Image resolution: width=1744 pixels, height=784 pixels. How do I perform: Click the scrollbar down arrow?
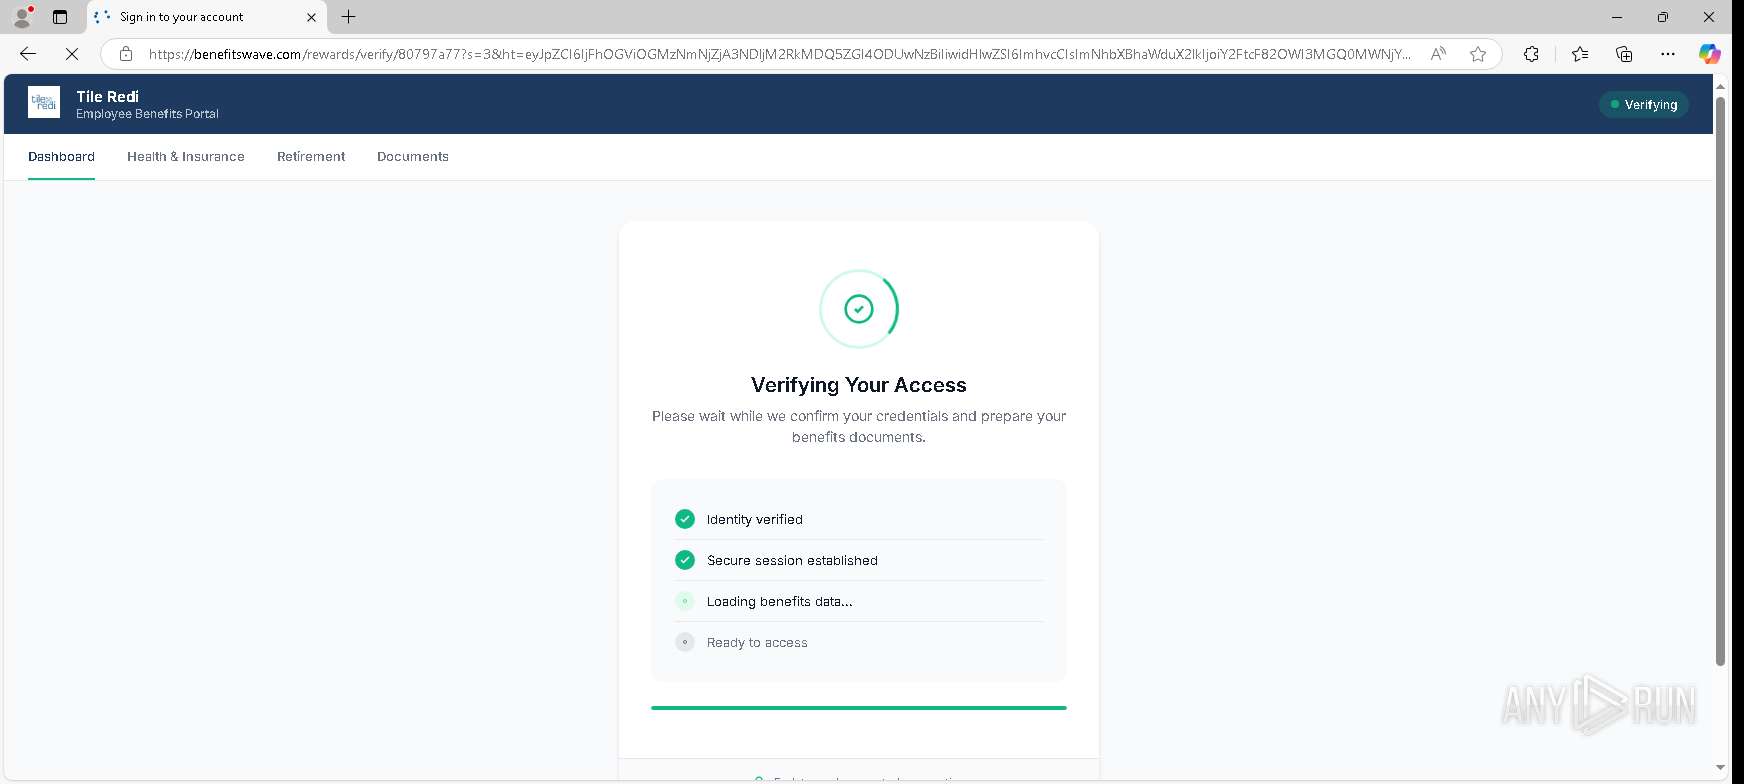[x=1720, y=768]
